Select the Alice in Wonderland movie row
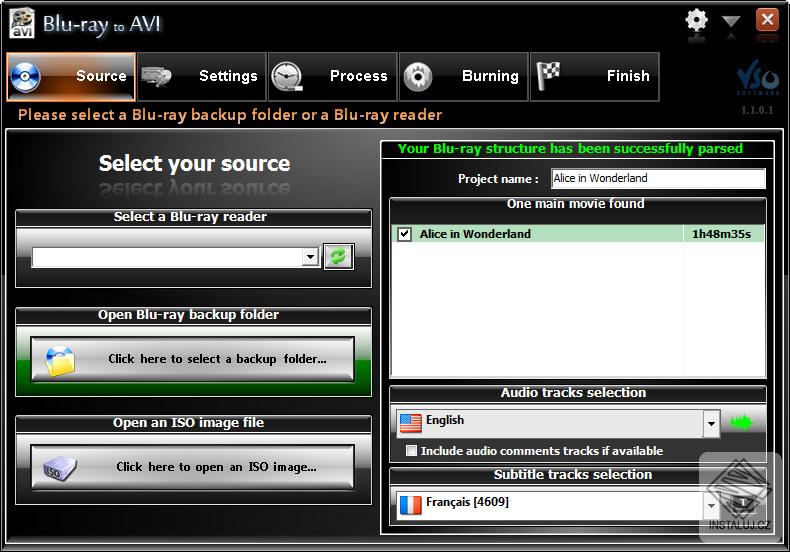790x552 pixels. (578, 234)
